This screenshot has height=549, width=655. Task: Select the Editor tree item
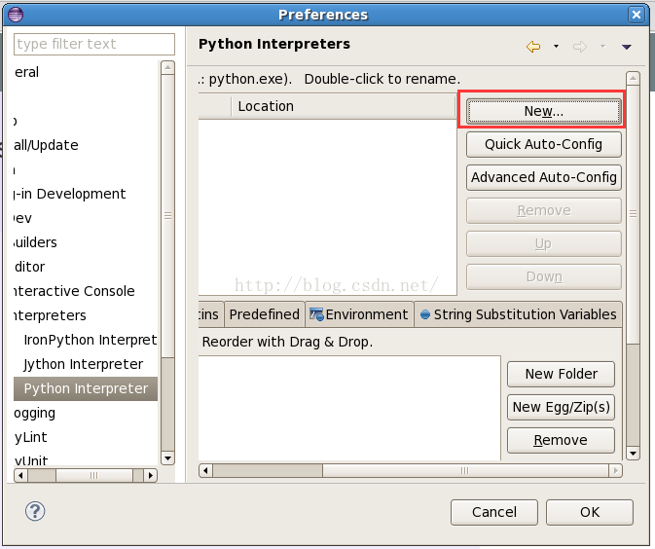click(29, 267)
